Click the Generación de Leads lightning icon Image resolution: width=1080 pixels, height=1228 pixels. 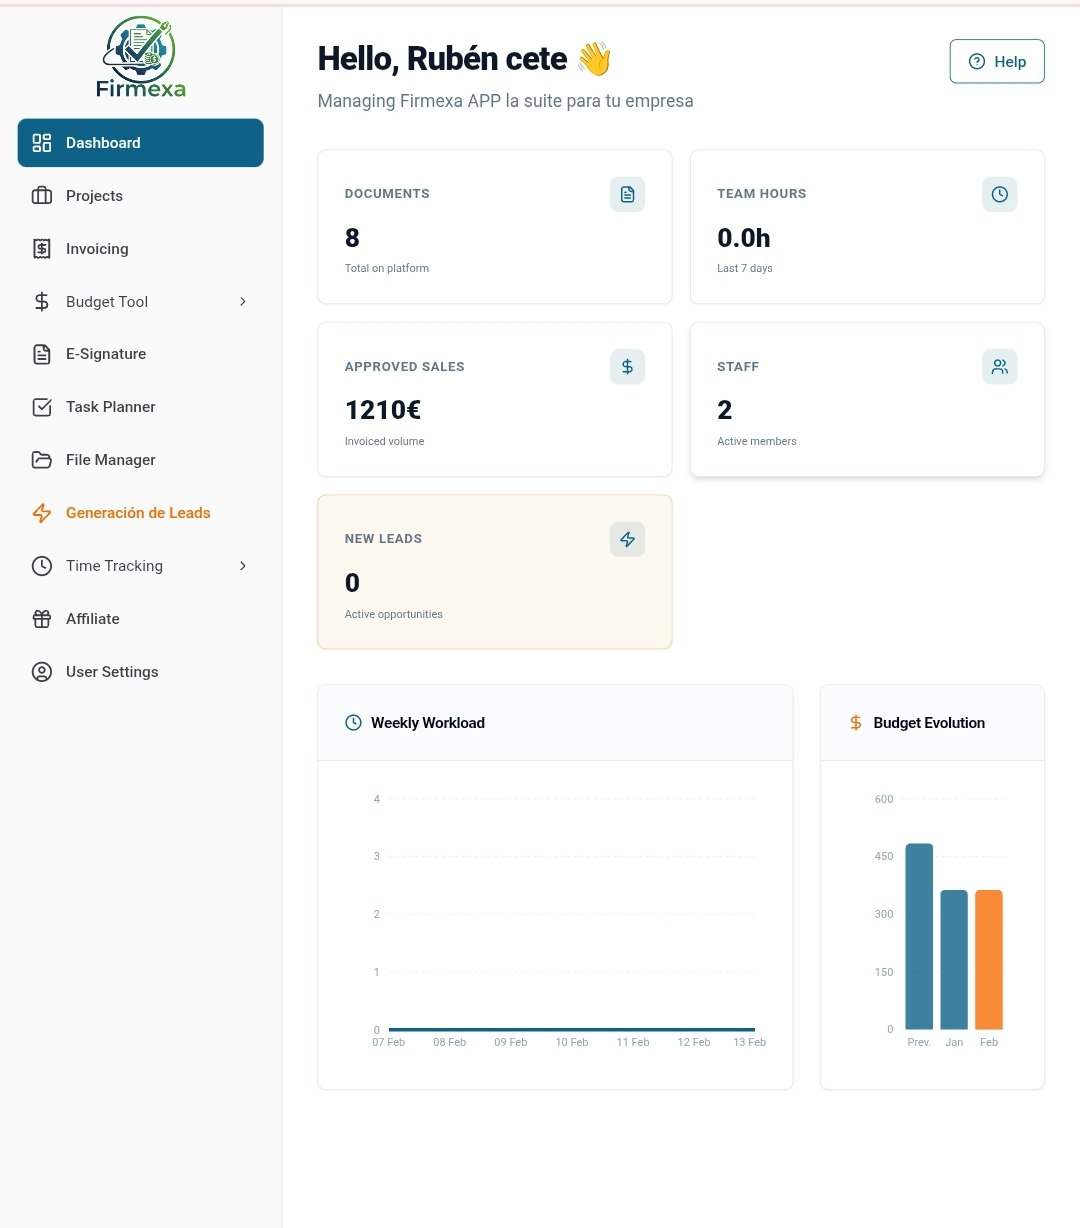41,512
